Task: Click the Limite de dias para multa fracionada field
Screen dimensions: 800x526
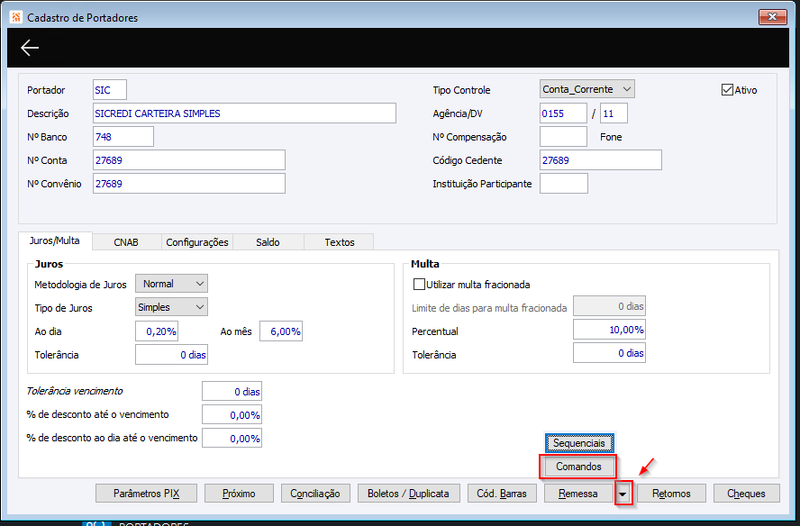Action: click(x=609, y=306)
